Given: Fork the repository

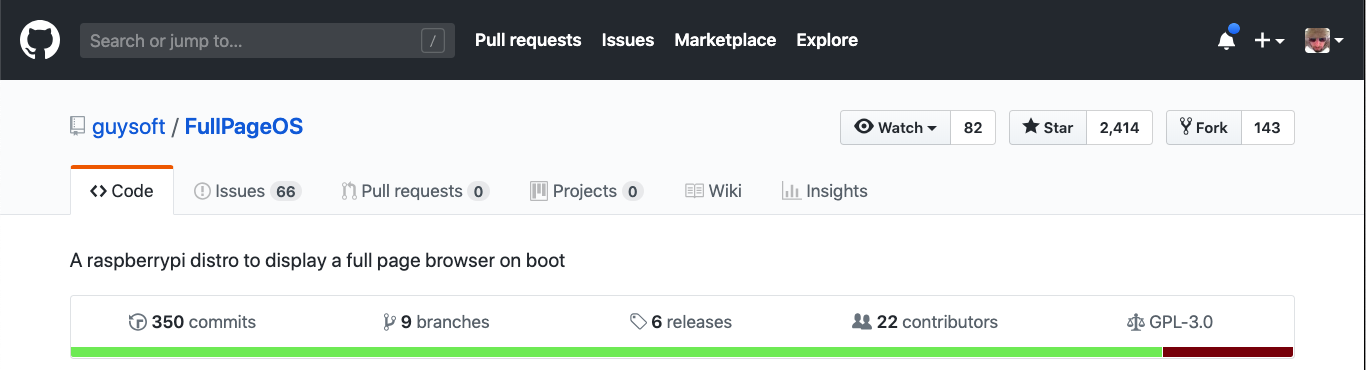Looking at the screenshot, I should [1204, 128].
